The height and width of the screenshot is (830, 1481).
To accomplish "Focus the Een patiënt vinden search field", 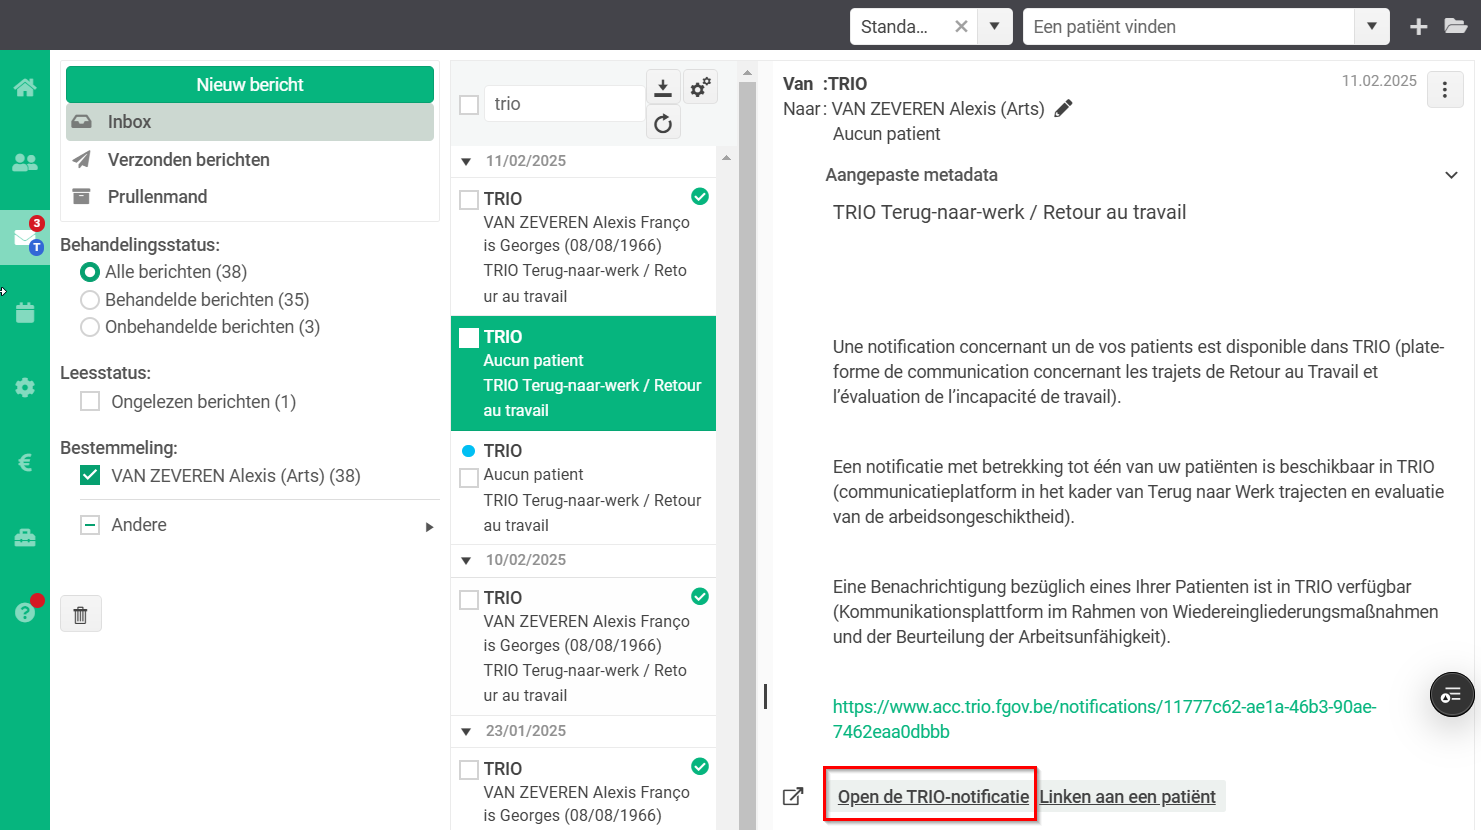I will click(1189, 27).
